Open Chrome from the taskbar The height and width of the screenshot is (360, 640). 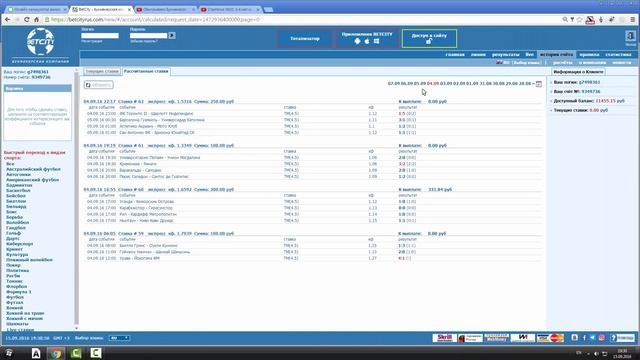(56, 353)
